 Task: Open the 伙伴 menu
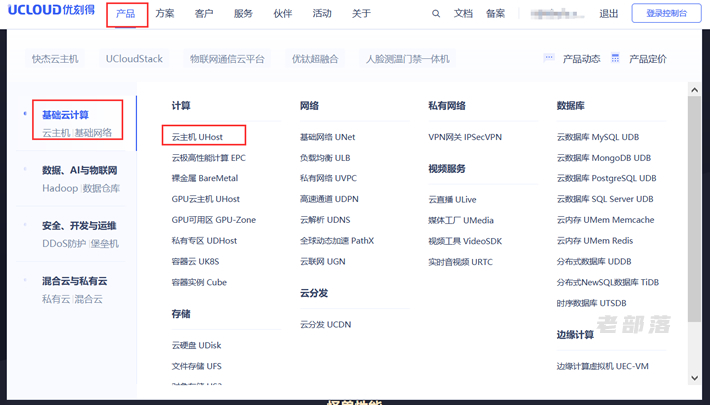point(283,14)
